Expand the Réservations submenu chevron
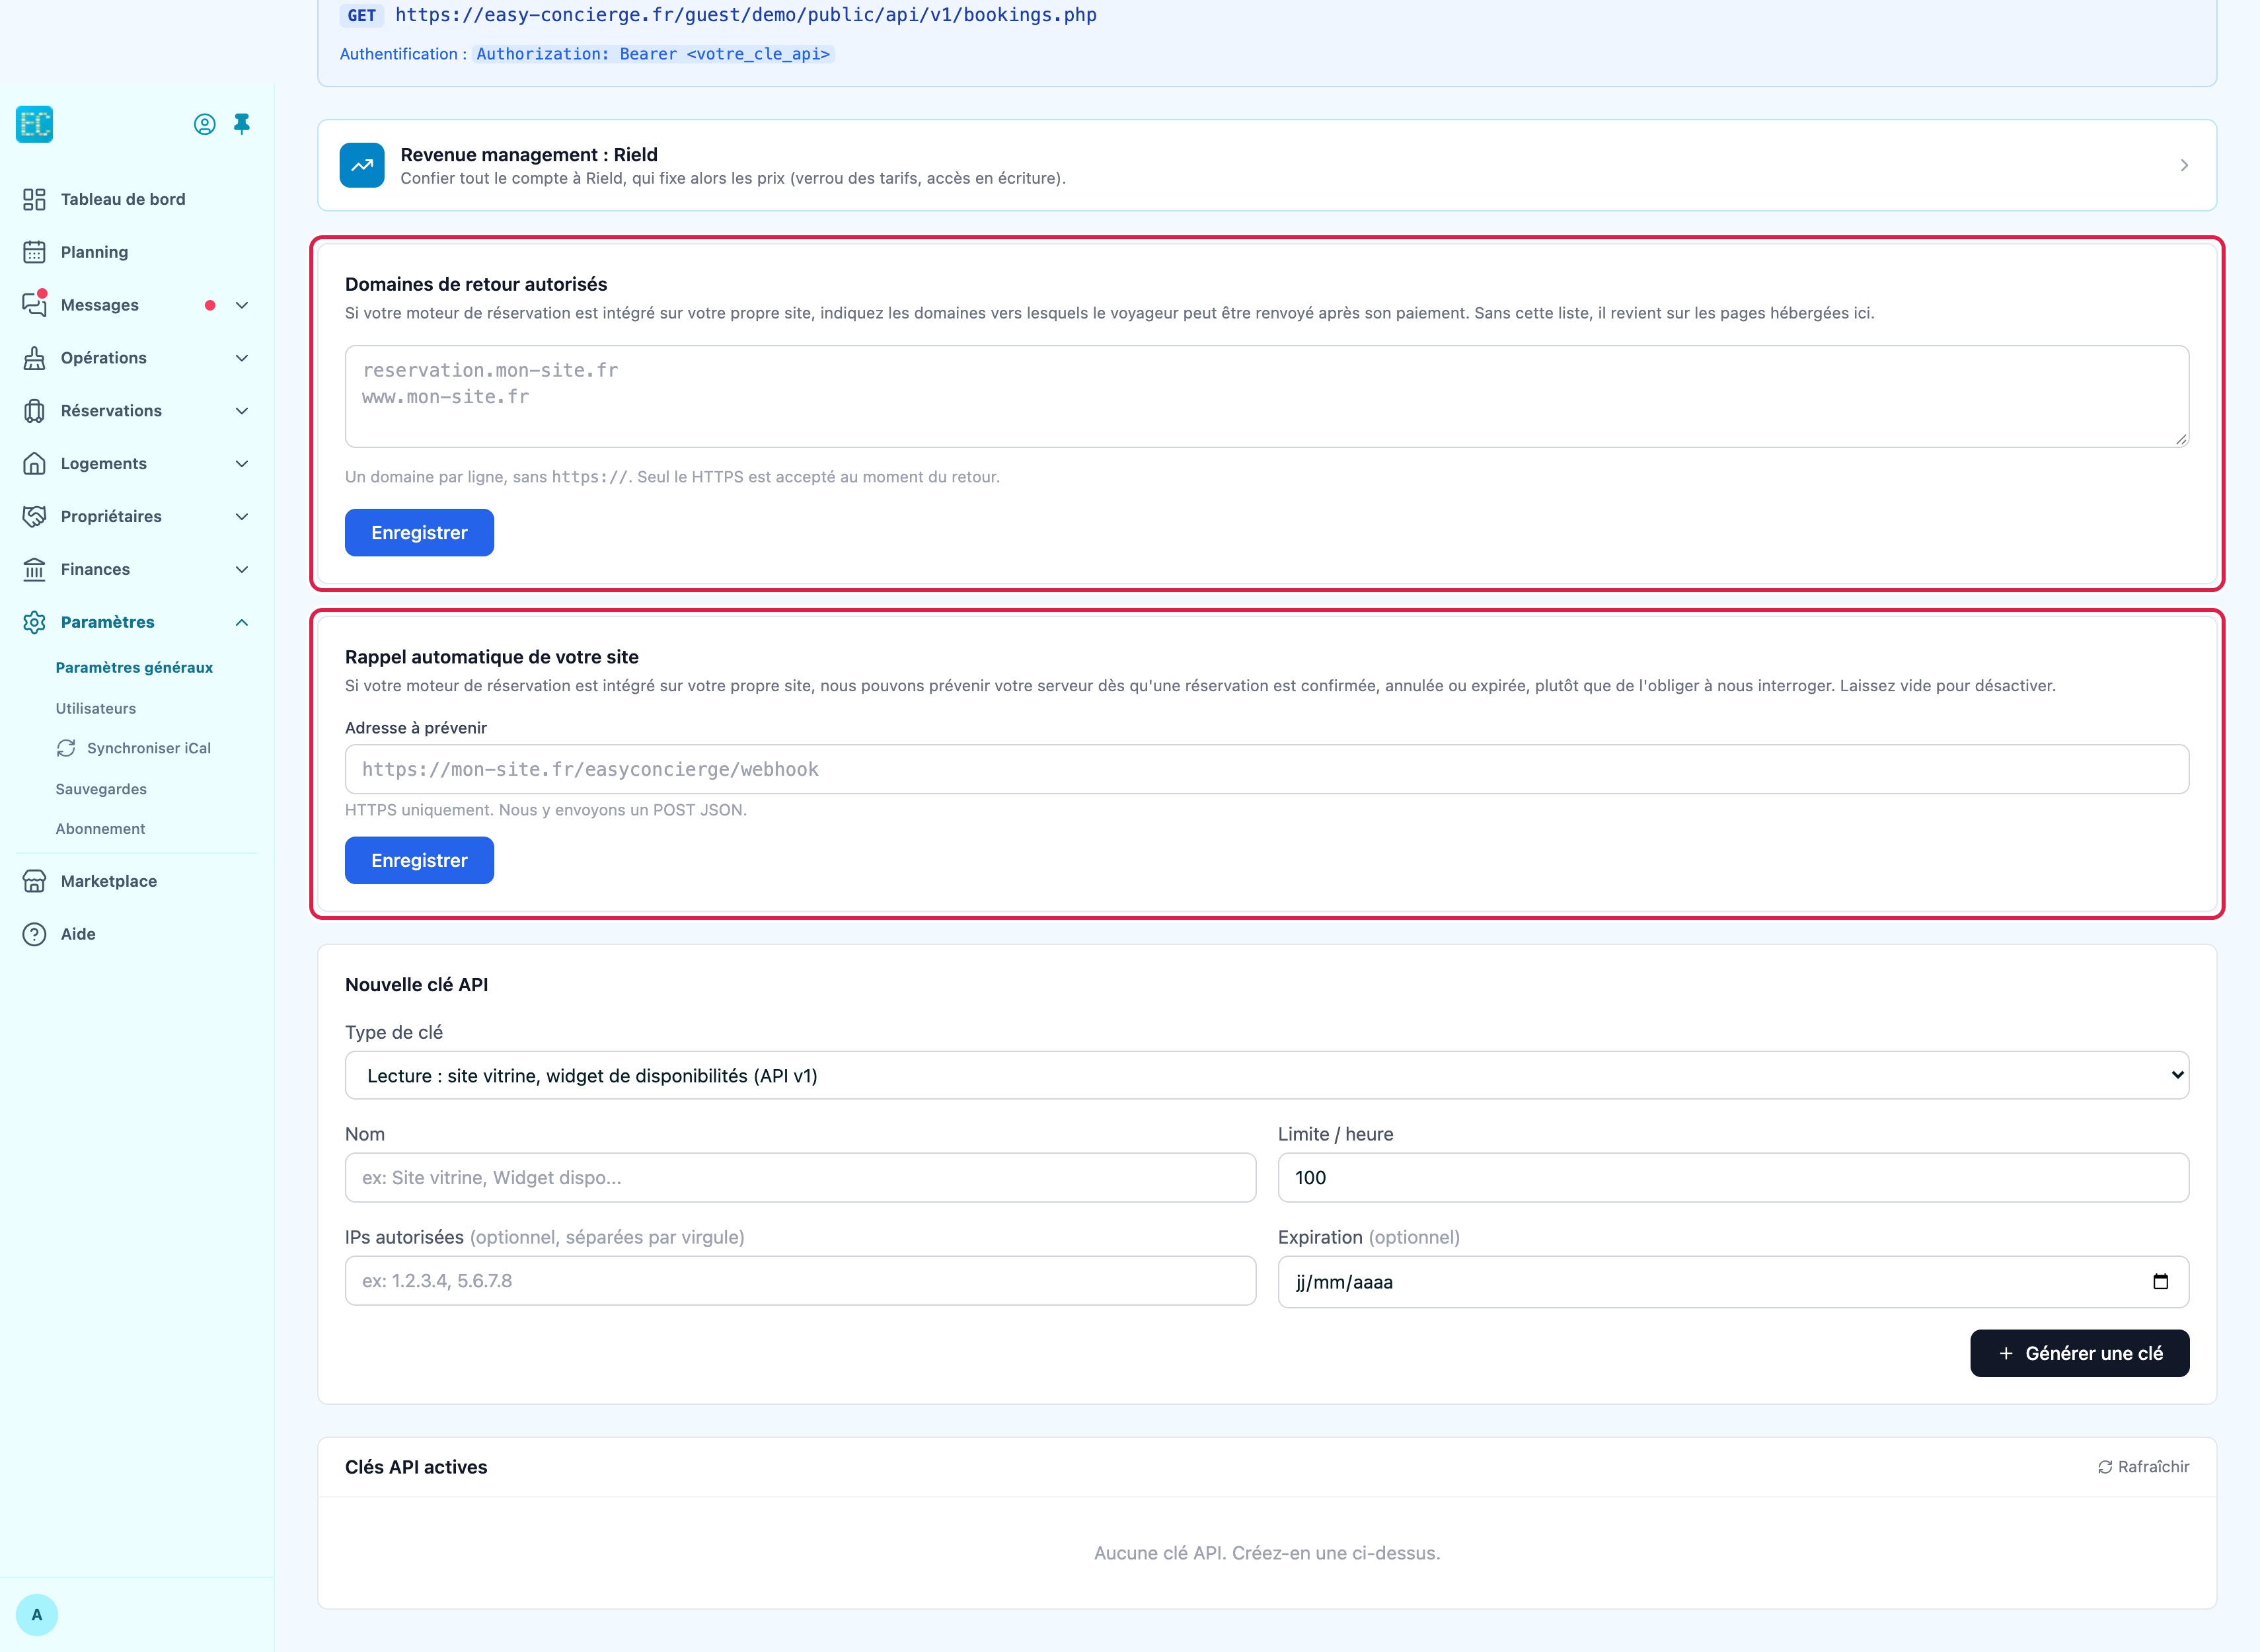This screenshot has width=2260, height=1652. 242,411
